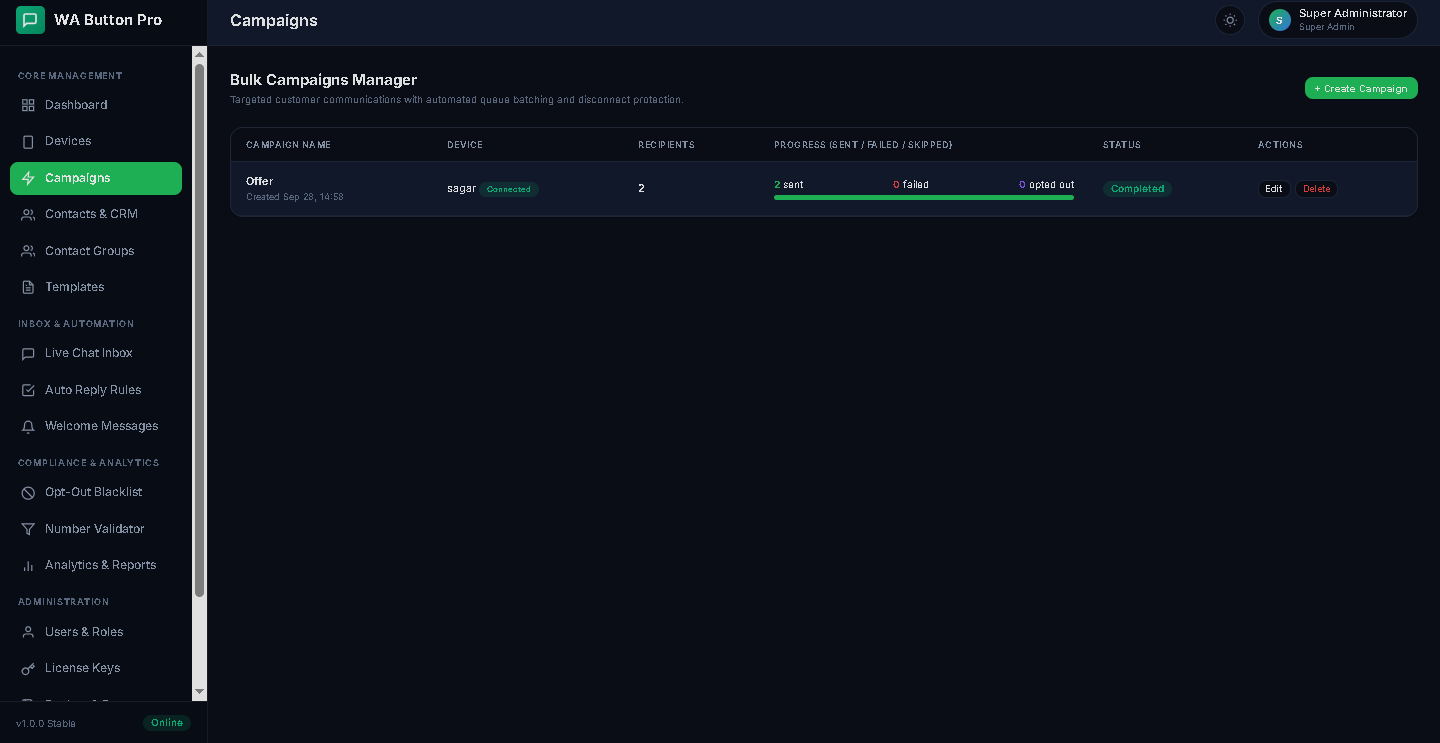Click the Welcome Messages bell icon
The image size is (1440, 743).
coord(28,426)
